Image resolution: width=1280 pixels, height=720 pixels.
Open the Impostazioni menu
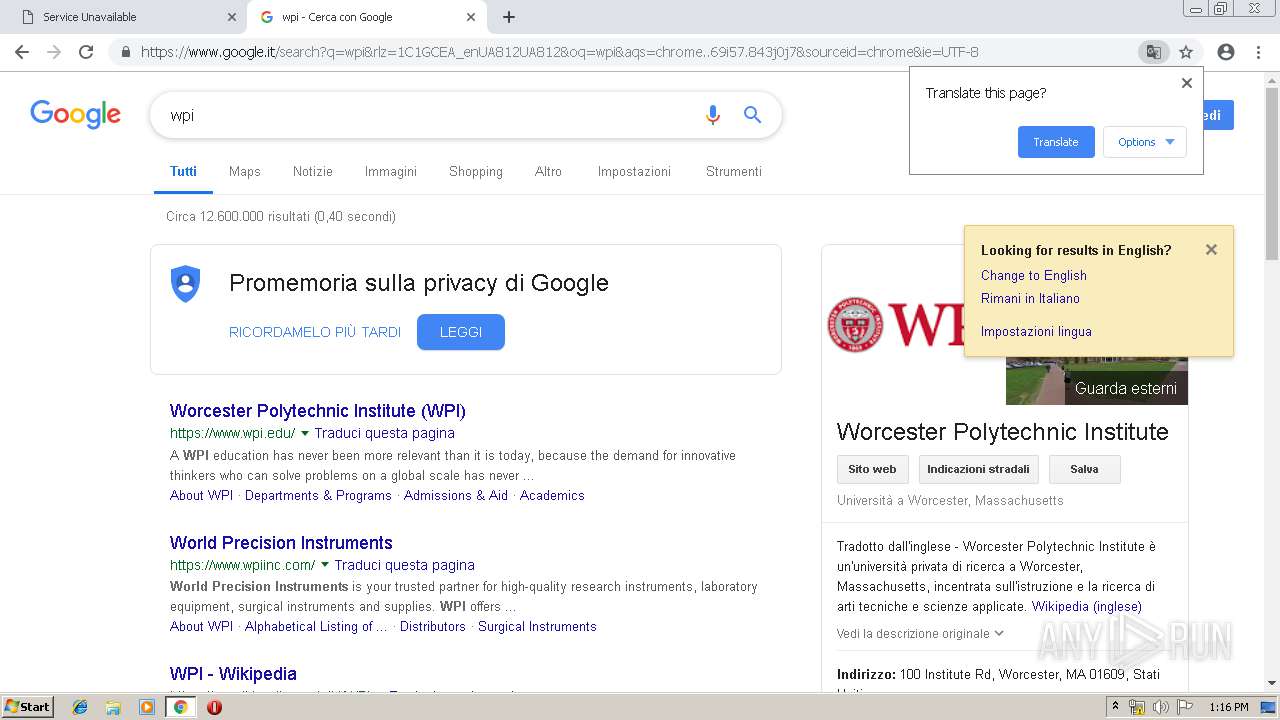click(x=634, y=171)
